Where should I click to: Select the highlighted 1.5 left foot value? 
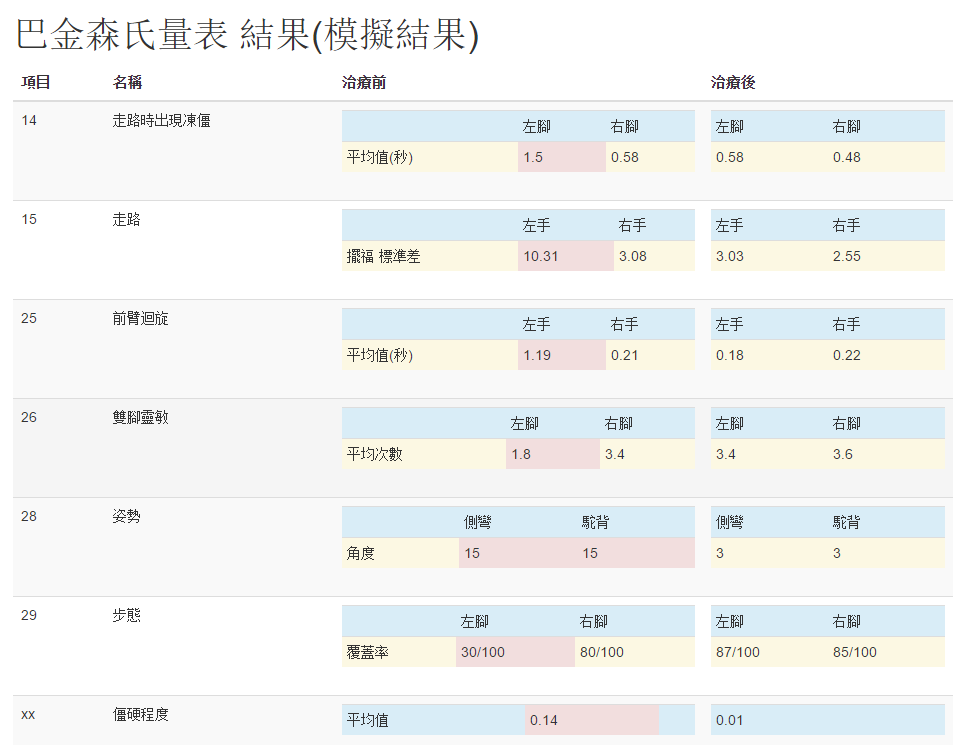(533, 157)
